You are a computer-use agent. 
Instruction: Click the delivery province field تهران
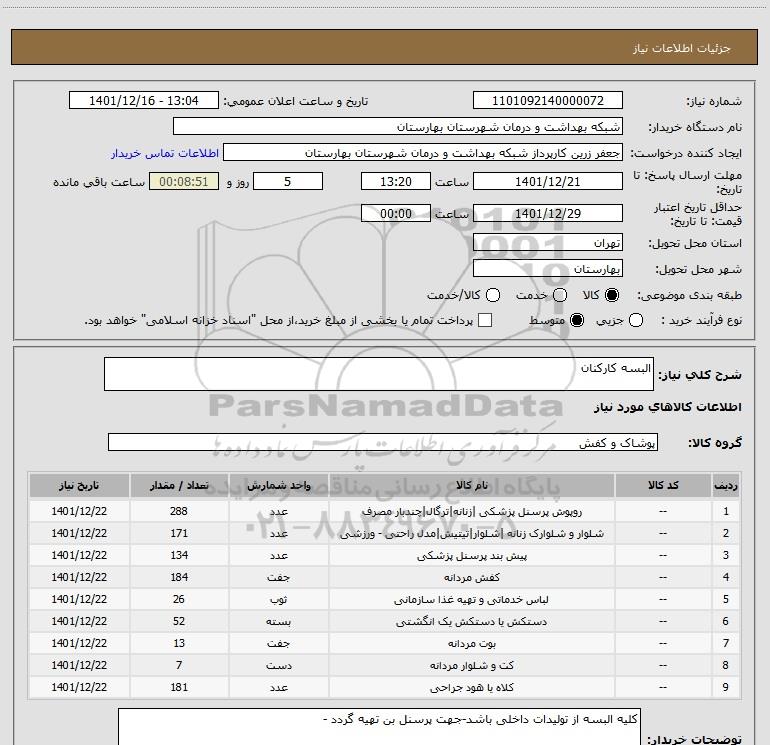click(548, 243)
